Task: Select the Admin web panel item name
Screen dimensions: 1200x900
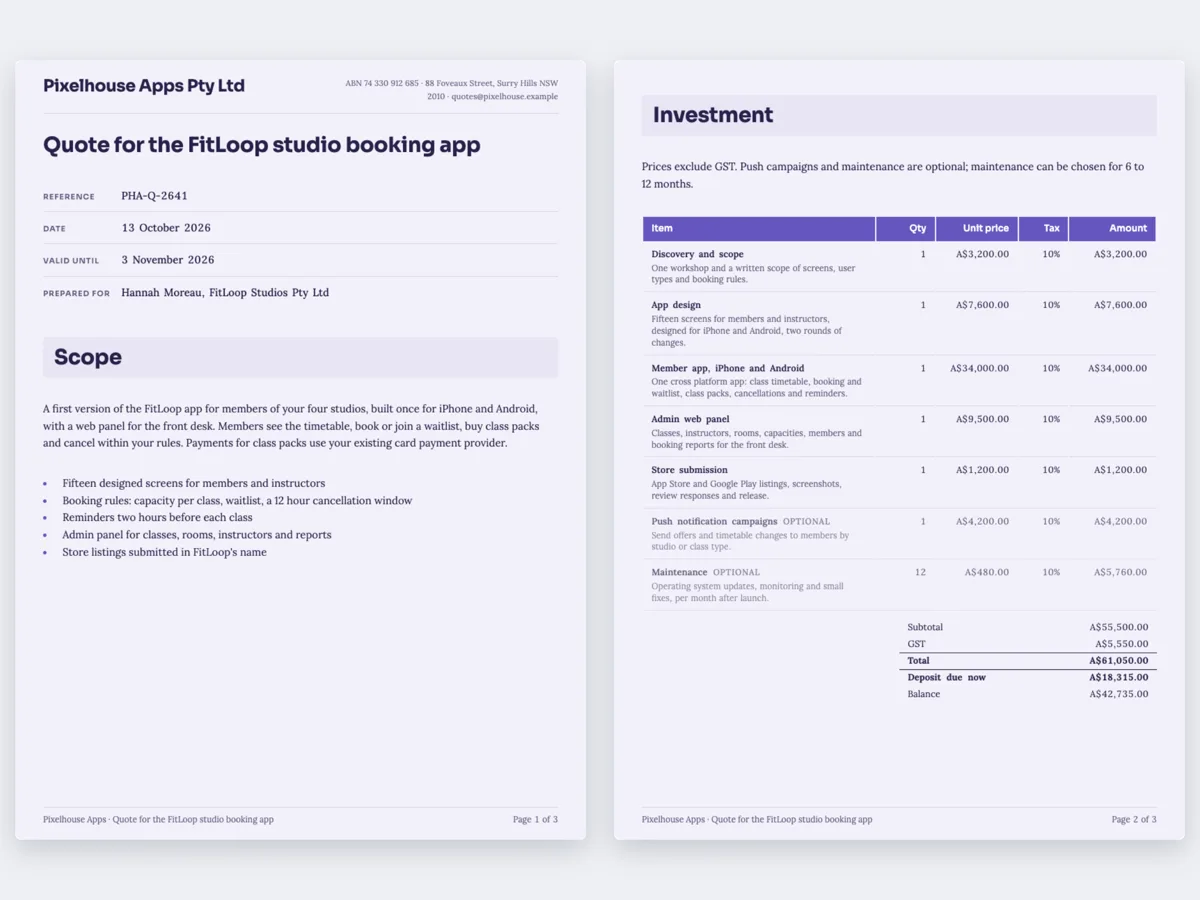Action: pos(690,419)
